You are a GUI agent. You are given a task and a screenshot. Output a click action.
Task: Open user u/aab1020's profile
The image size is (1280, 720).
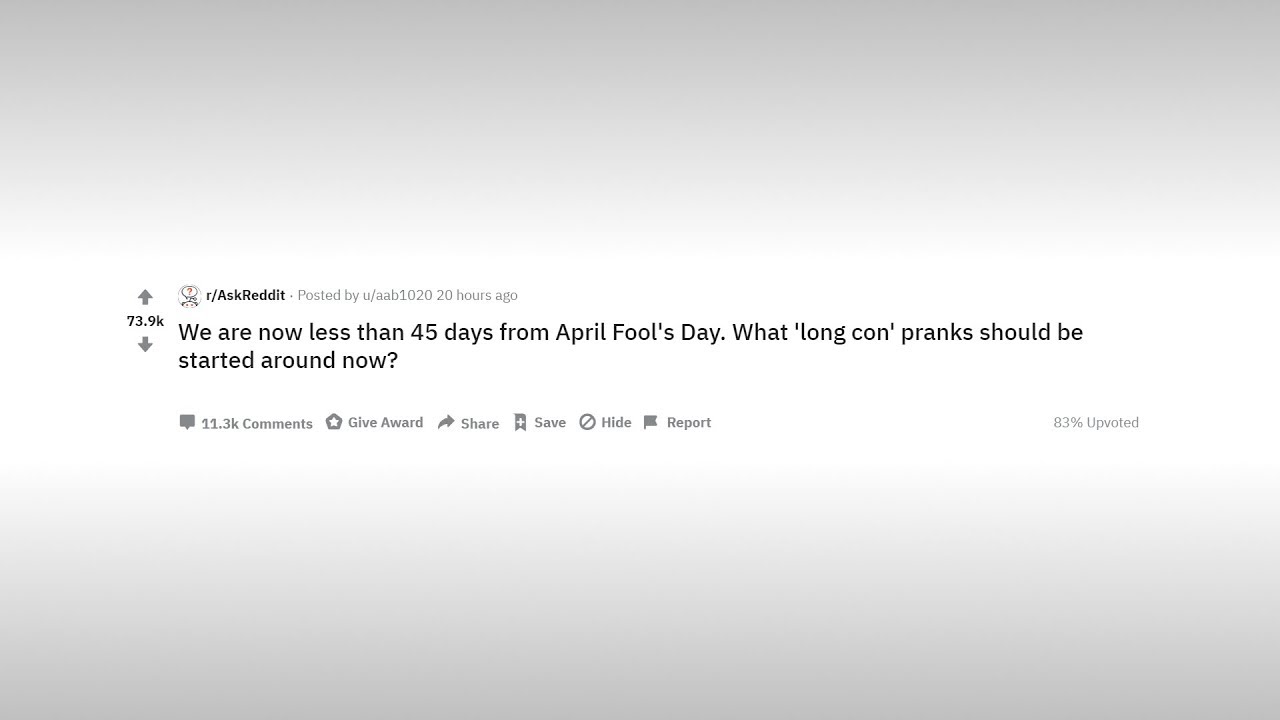tap(397, 295)
